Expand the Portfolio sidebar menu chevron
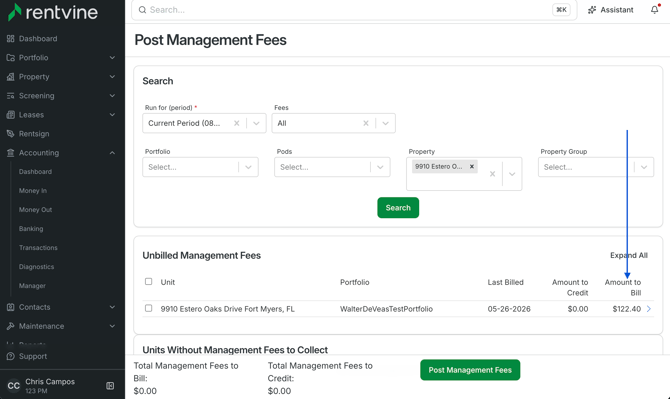 pyautogui.click(x=112, y=58)
